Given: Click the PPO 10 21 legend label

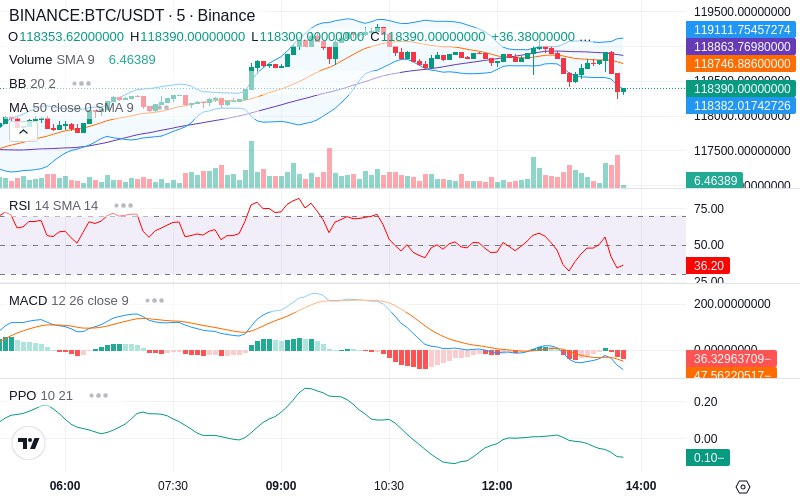Looking at the screenshot, I should [41, 395].
